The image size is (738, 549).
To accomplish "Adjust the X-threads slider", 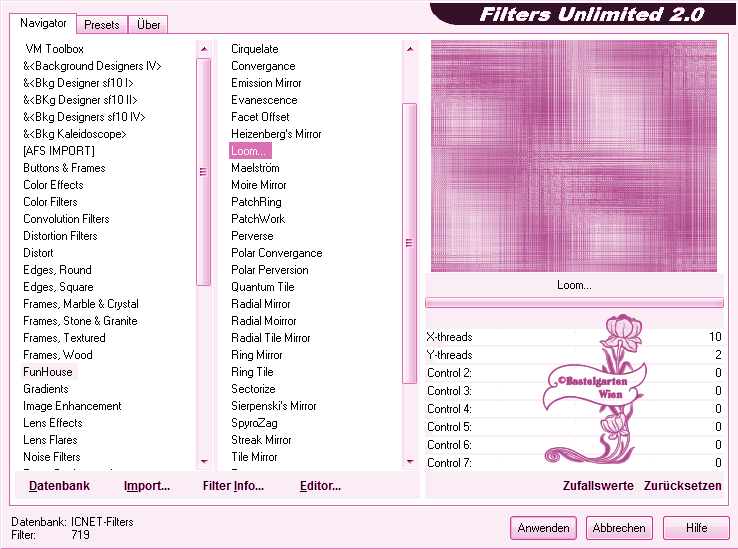I will point(574,337).
